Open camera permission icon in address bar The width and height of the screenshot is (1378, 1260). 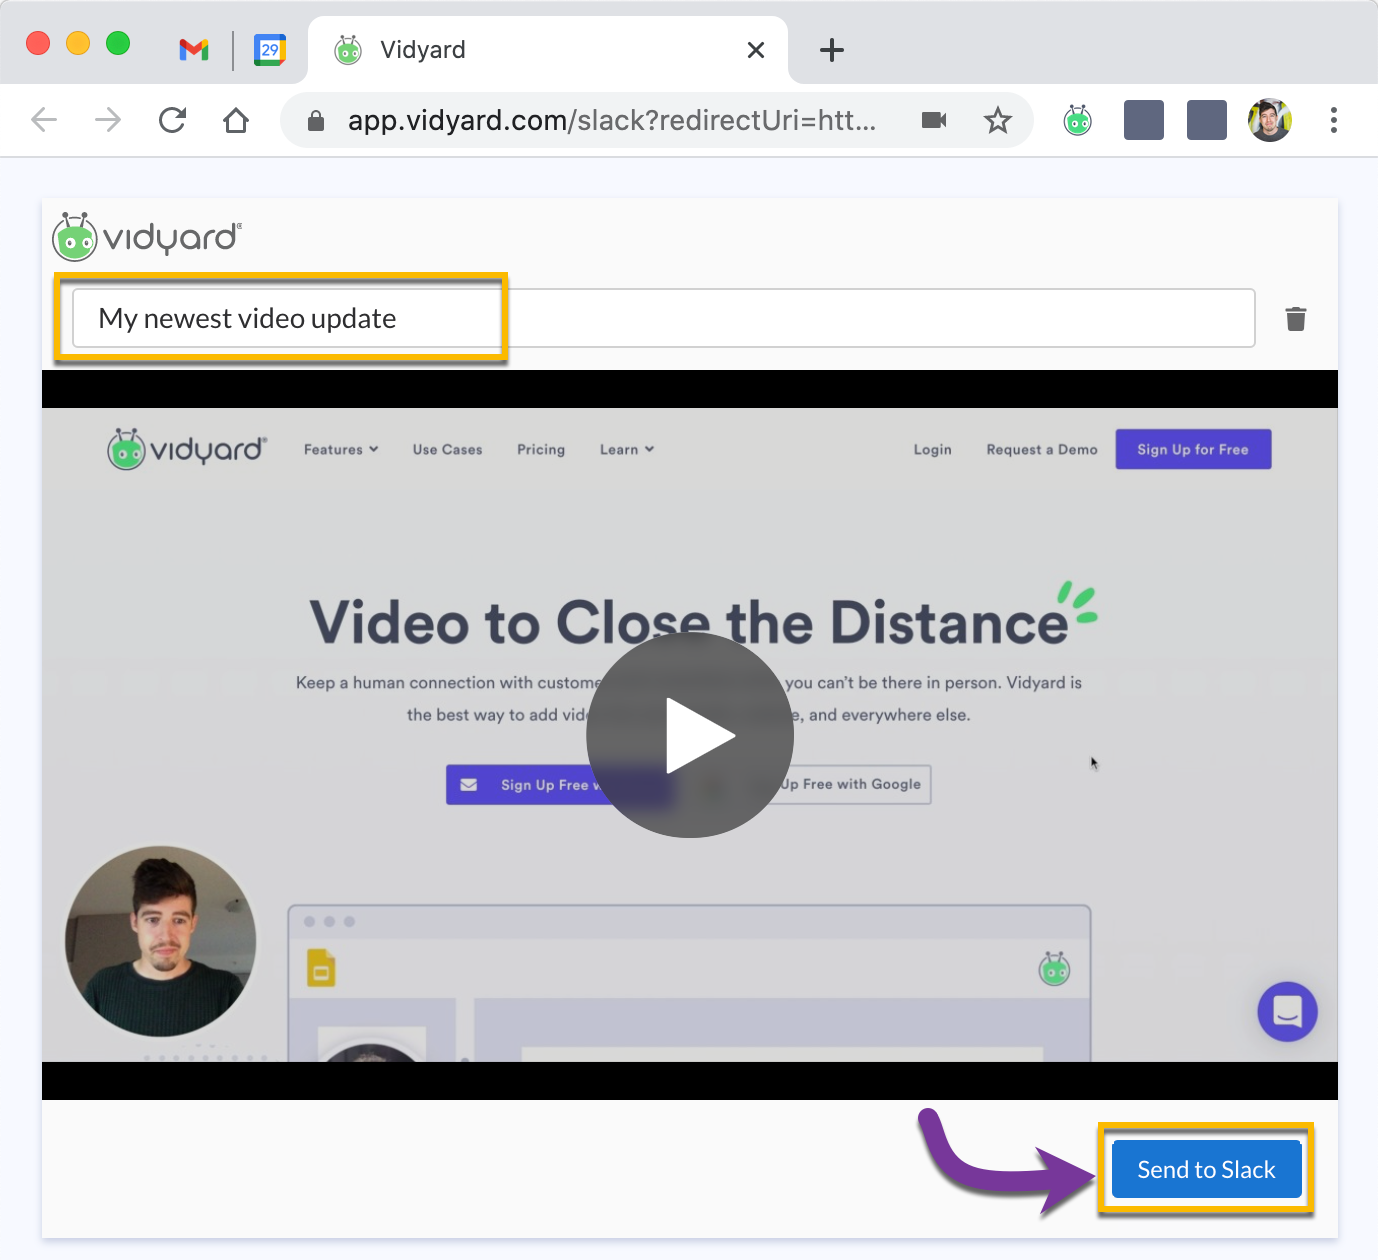coord(934,121)
